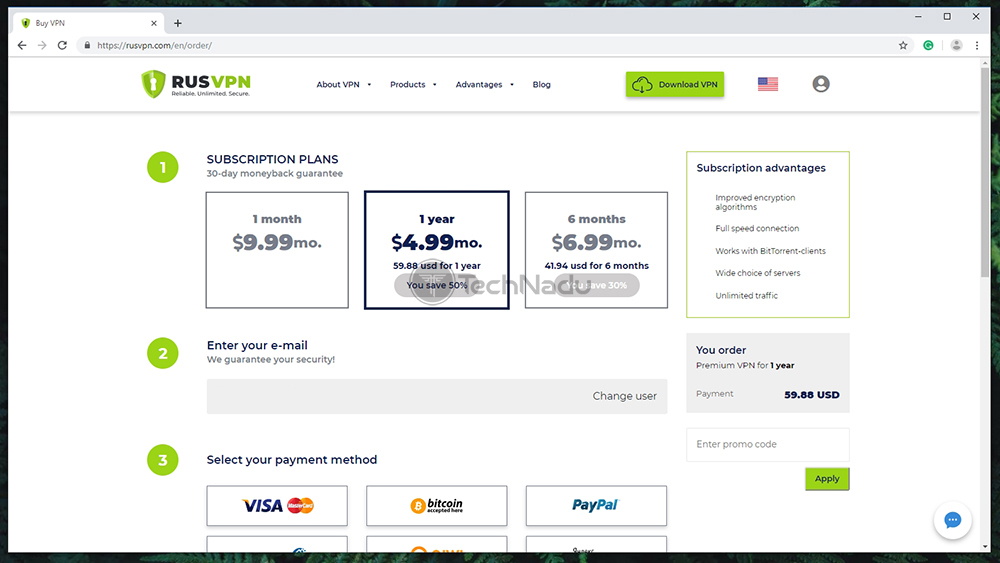Image resolution: width=1000 pixels, height=563 pixels.
Task: Select the 6 months plan
Action: [x=596, y=250]
